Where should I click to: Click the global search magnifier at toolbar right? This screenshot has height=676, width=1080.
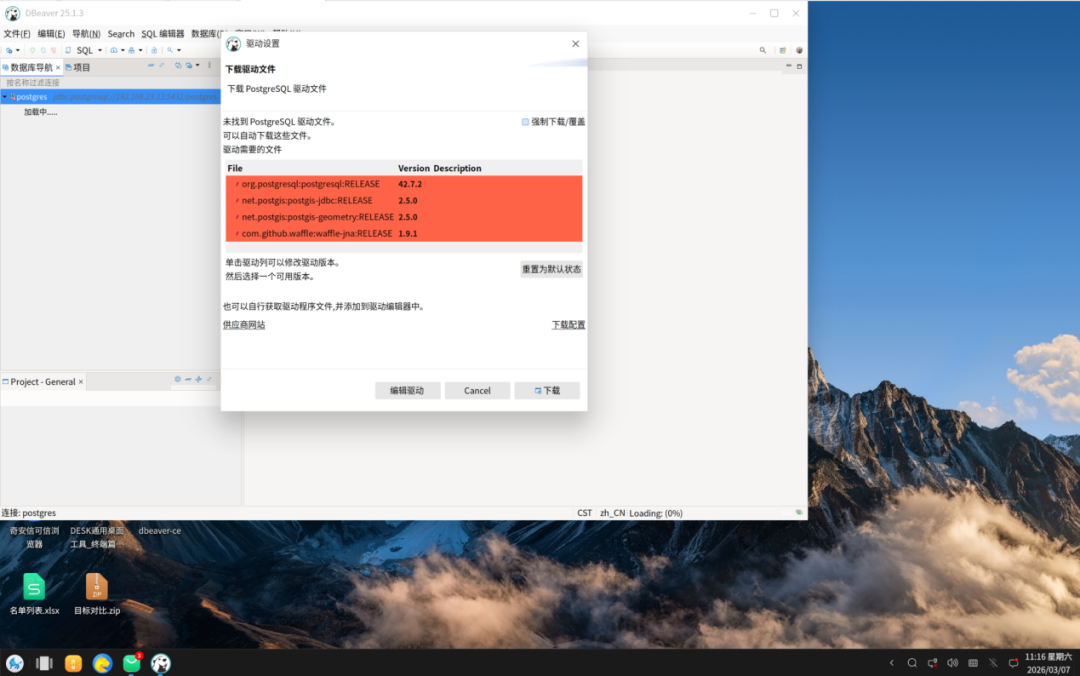(762, 50)
